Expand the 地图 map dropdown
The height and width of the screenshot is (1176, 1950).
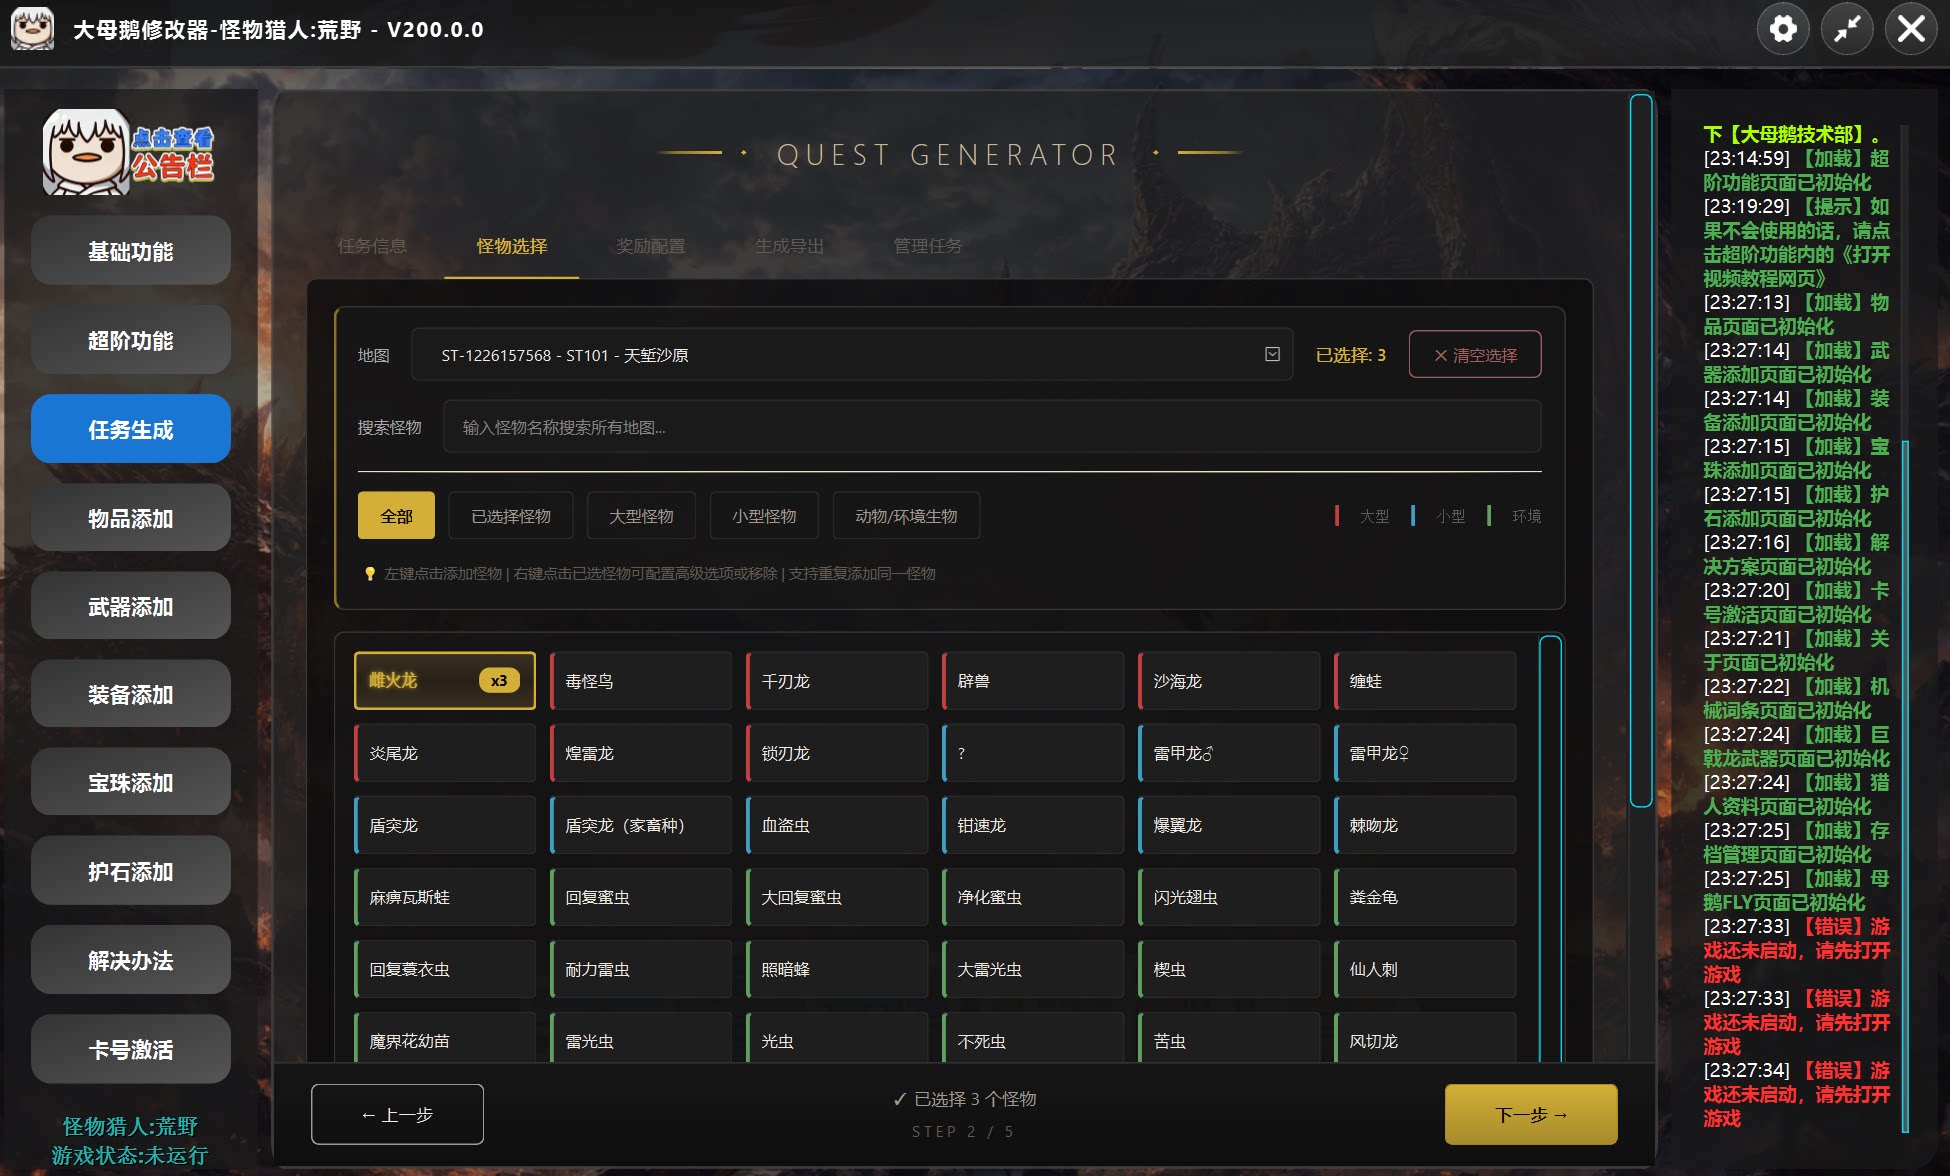pos(852,355)
